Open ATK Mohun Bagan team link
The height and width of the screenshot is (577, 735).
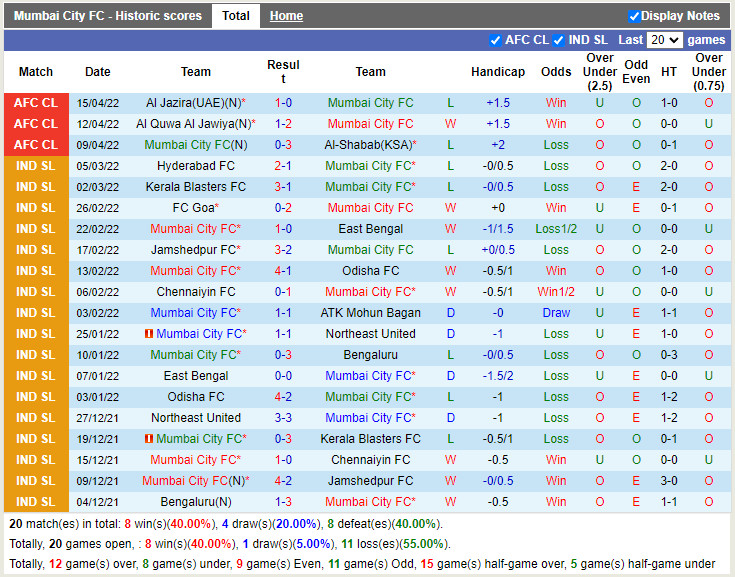tap(370, 313)
